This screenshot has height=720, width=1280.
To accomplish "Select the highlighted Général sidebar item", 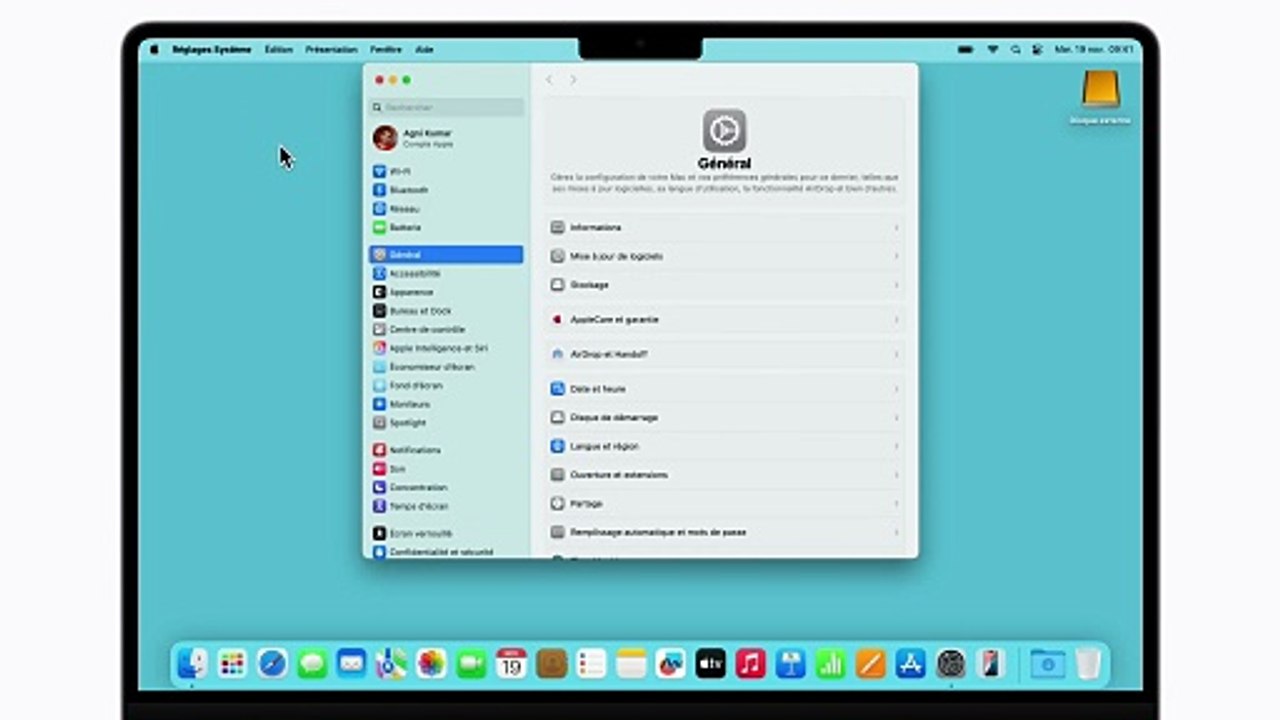I will pos(445,255).
